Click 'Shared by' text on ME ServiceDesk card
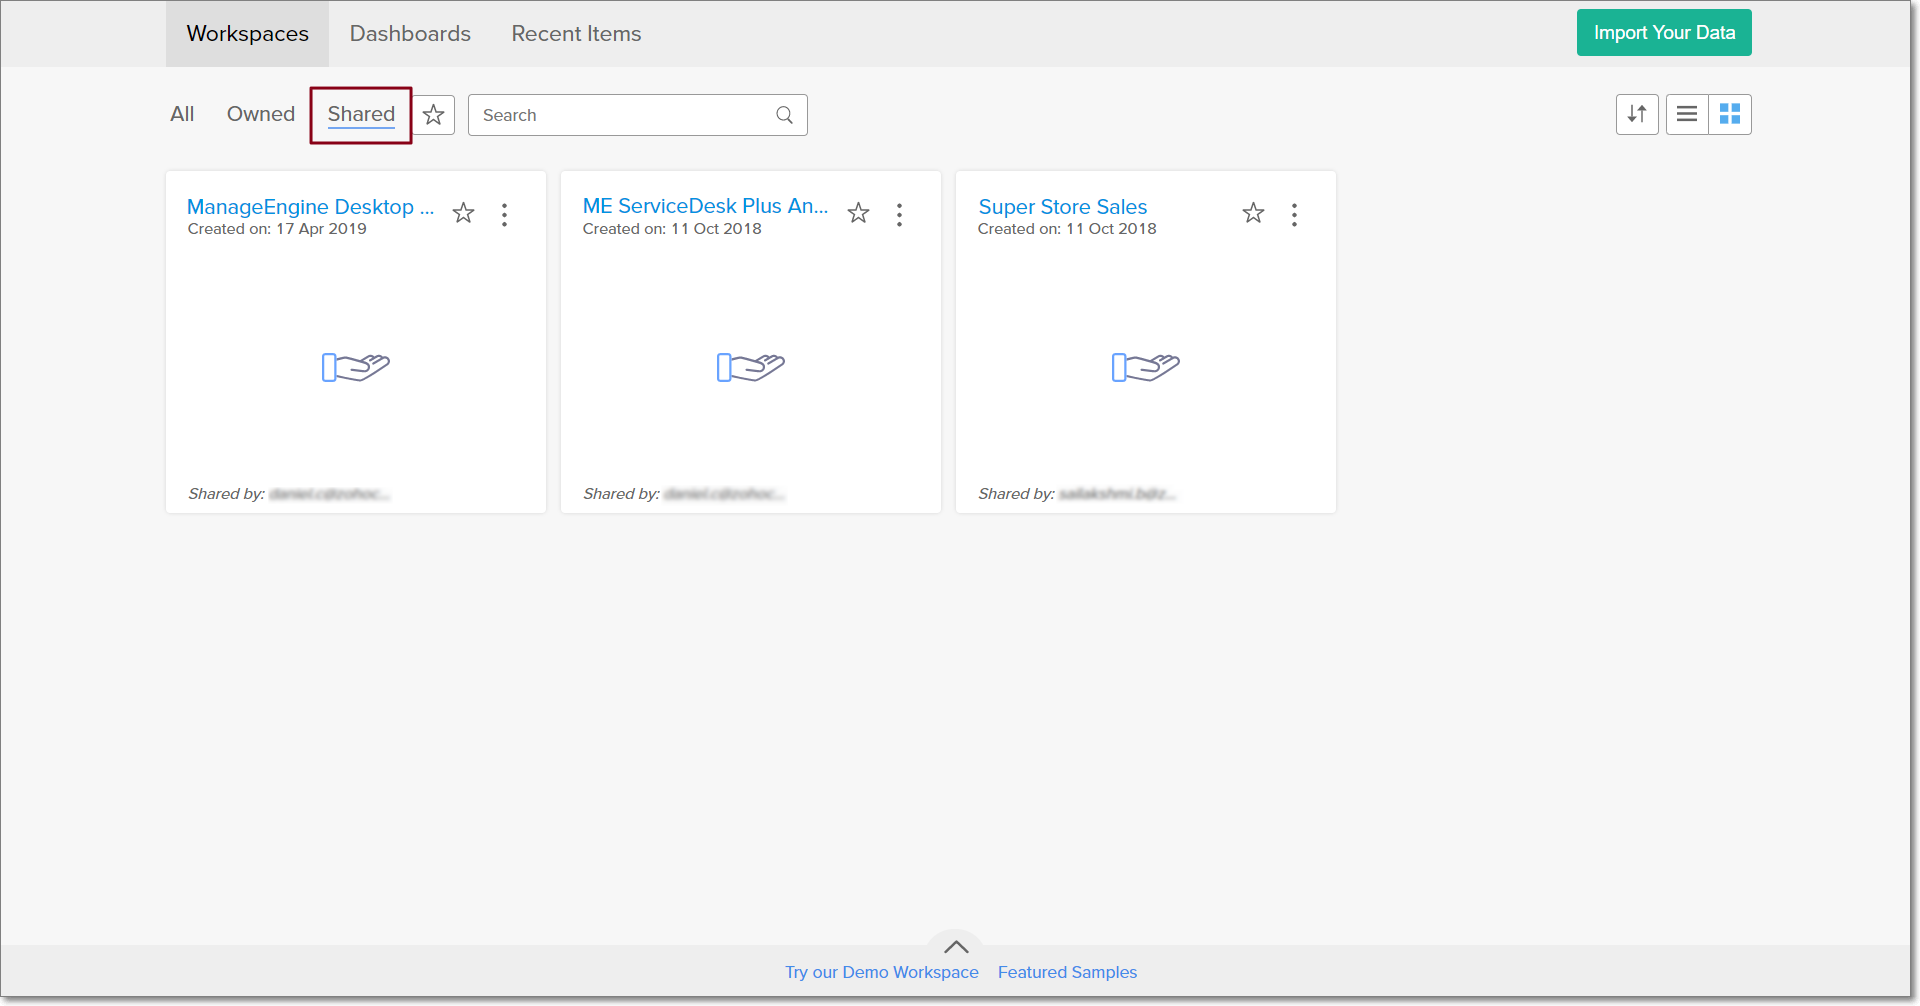This screenshot has height=1006, width=1920. pos(621,494)
